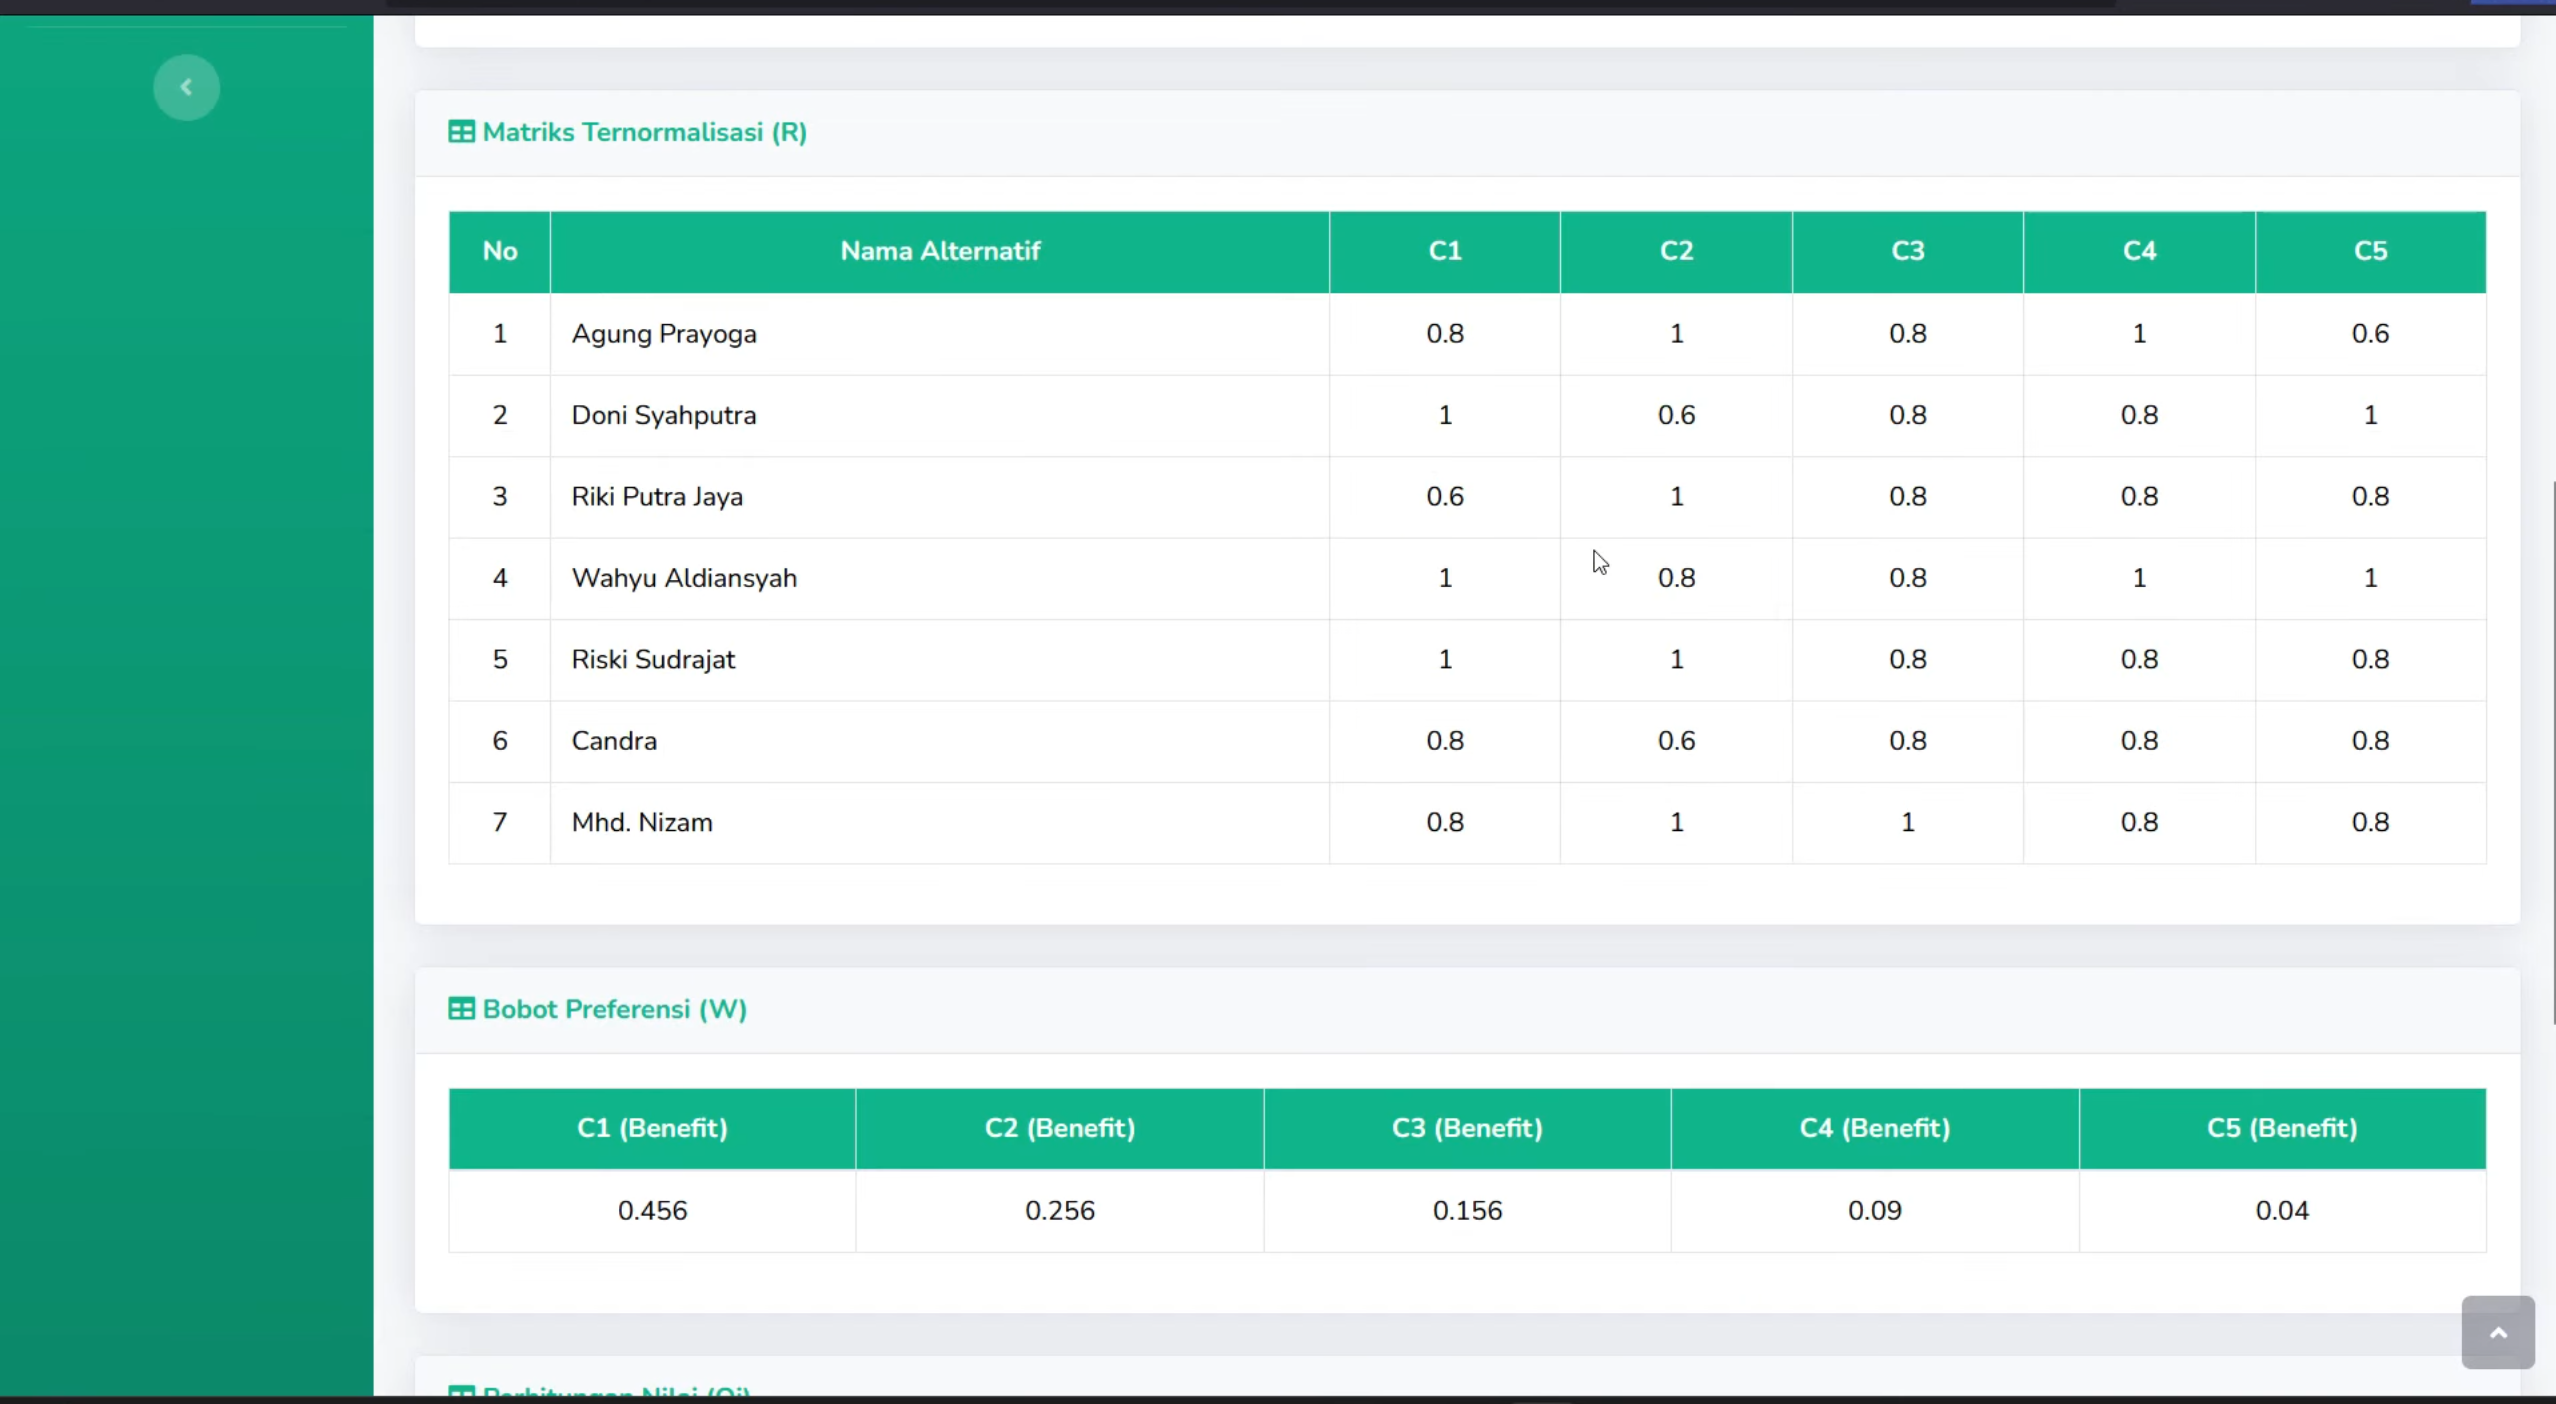Click the C5 (Benefit) weight header

pyautogui.click(x=2282, y=1128)
